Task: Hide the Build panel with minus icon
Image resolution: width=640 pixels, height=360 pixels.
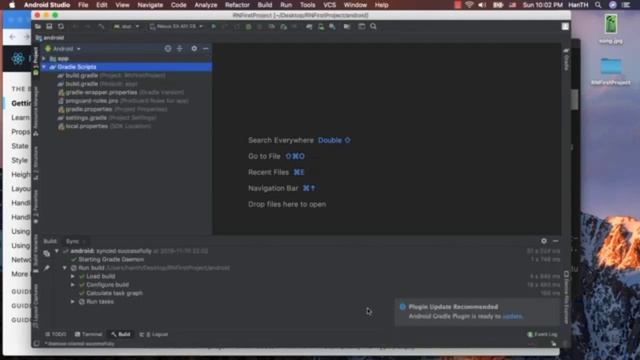Action: [556, 241]
